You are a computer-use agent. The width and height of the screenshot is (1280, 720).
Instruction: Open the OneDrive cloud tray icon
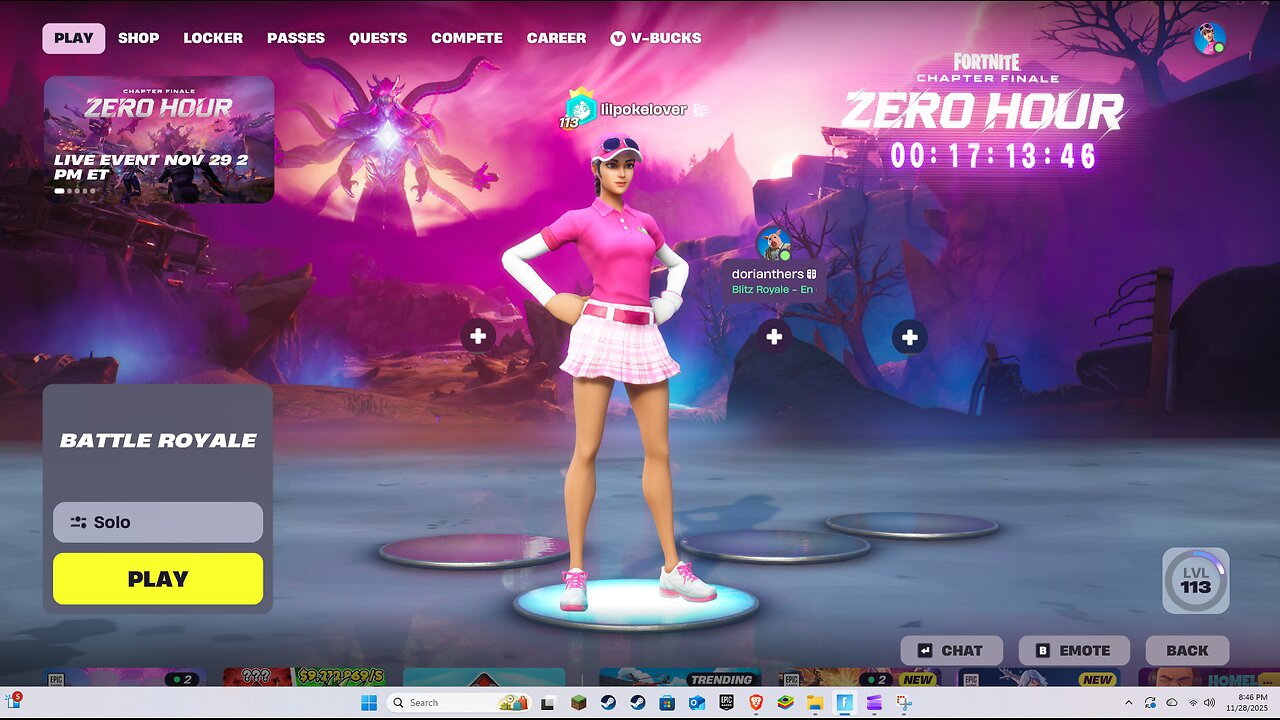pos(1171,702)
